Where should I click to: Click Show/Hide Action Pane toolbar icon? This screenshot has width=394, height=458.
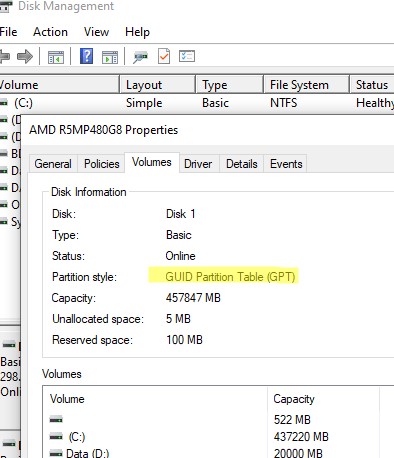coord(110,57)
